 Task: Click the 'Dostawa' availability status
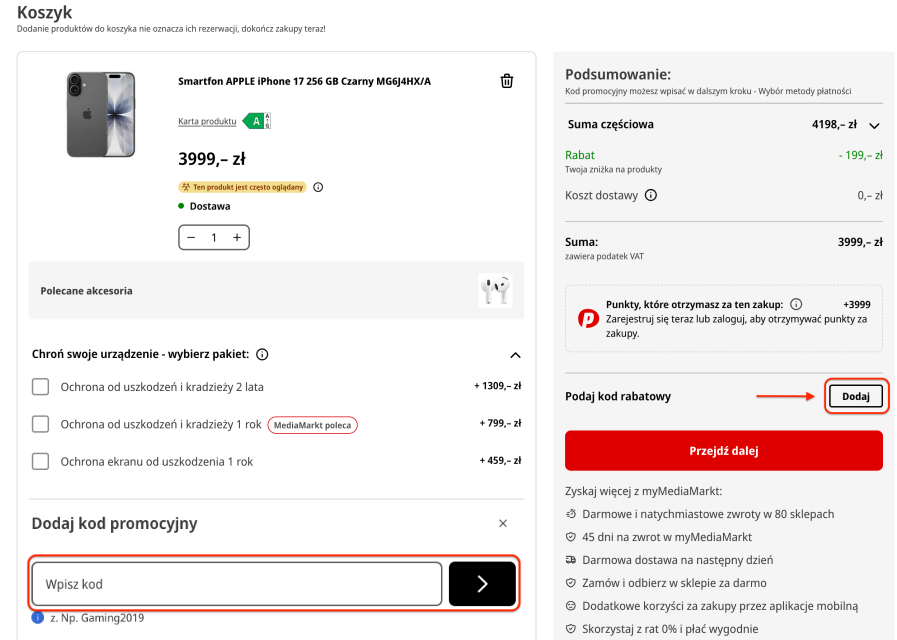coord(210,206)
